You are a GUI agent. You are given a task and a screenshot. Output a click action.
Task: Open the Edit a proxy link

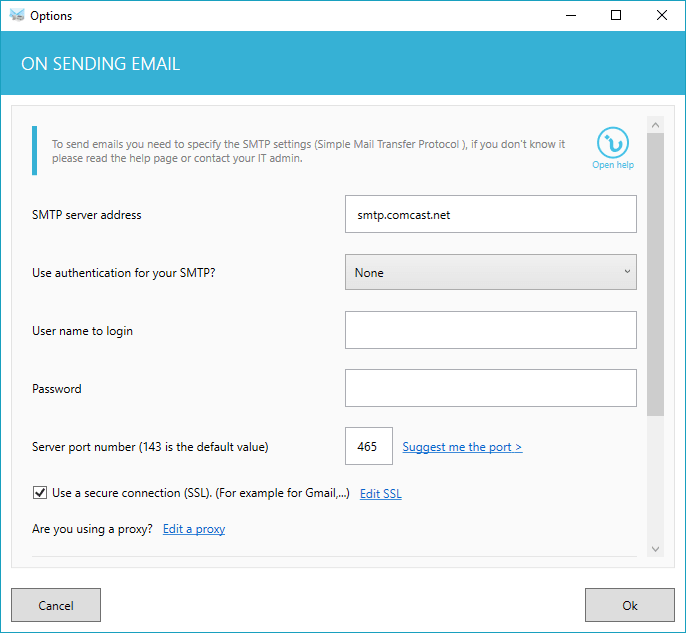pyautogui.click(x=194, y=529)
